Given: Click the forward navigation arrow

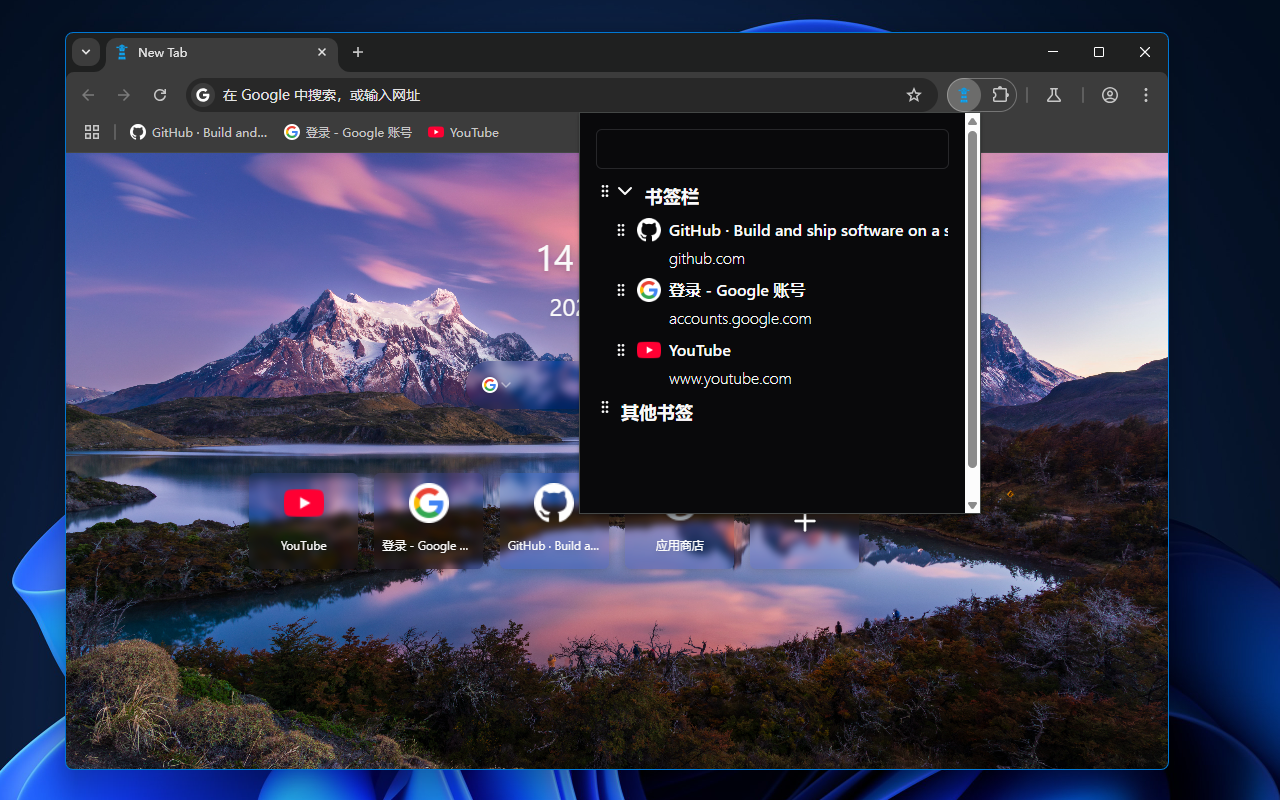Looking at the screenshot, I should (124, 95).
